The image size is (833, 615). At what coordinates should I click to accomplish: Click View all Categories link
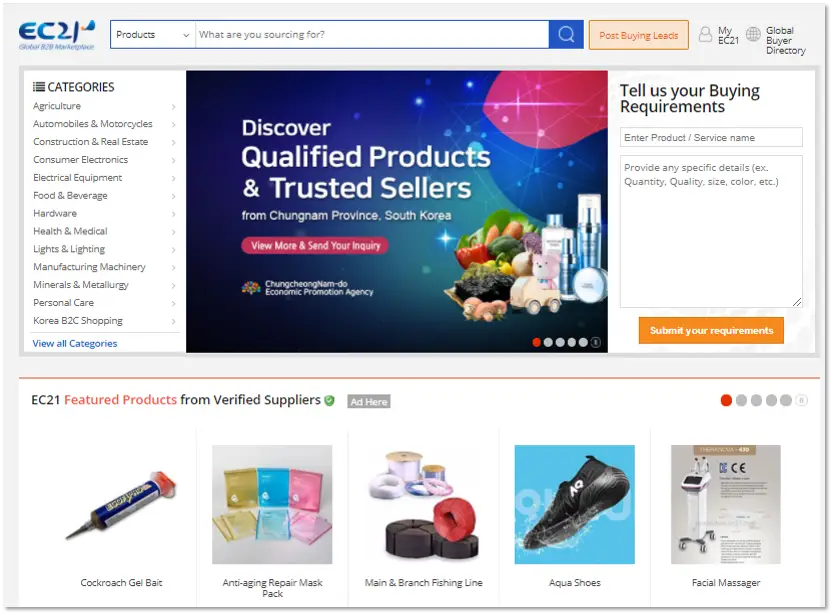pos(75,344)
